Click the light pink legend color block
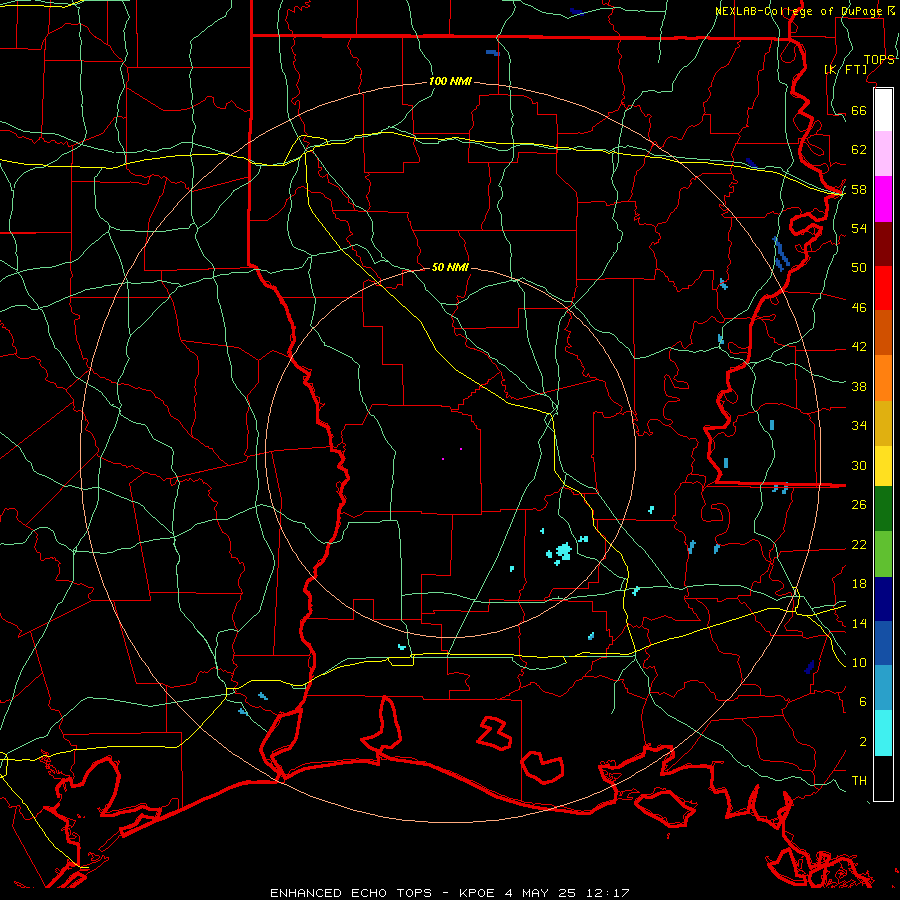 click(x=883, y=154)
